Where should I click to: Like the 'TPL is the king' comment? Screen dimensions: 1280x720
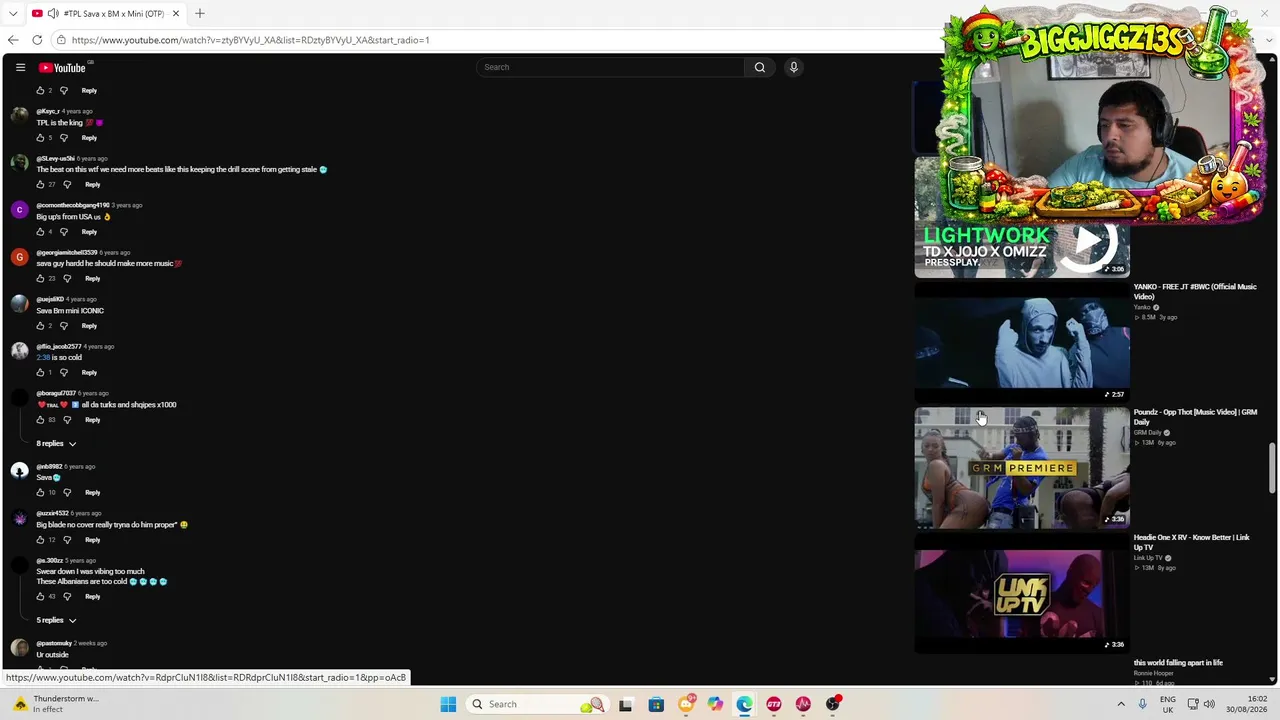41,138
